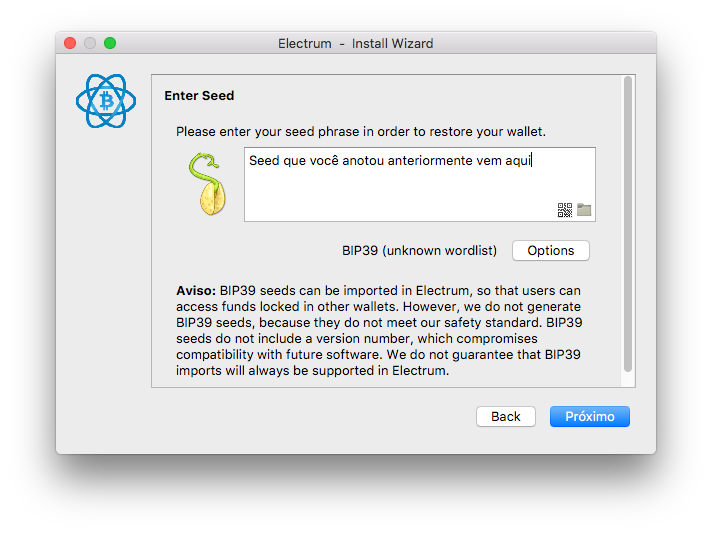
Task: Open the seed Options button
Action: [550, 251]
